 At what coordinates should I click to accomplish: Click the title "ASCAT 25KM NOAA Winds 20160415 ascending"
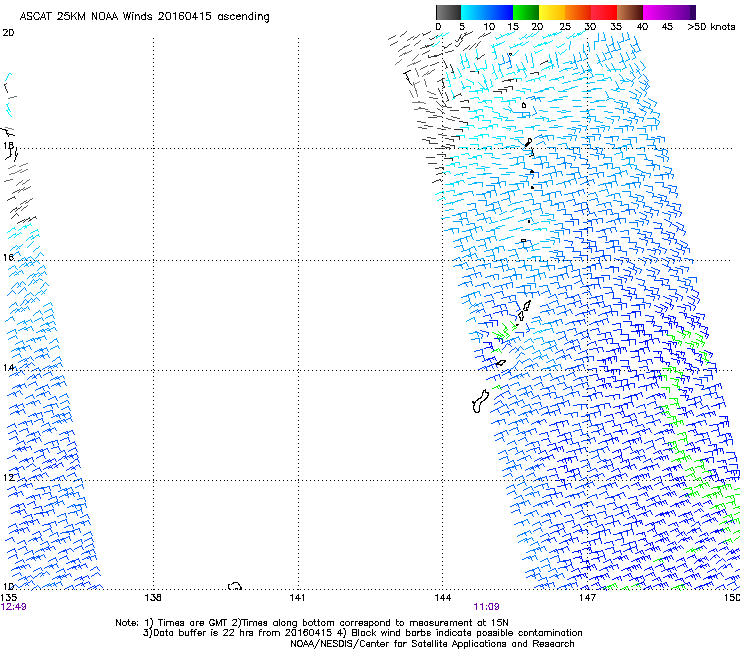(144, 17)
